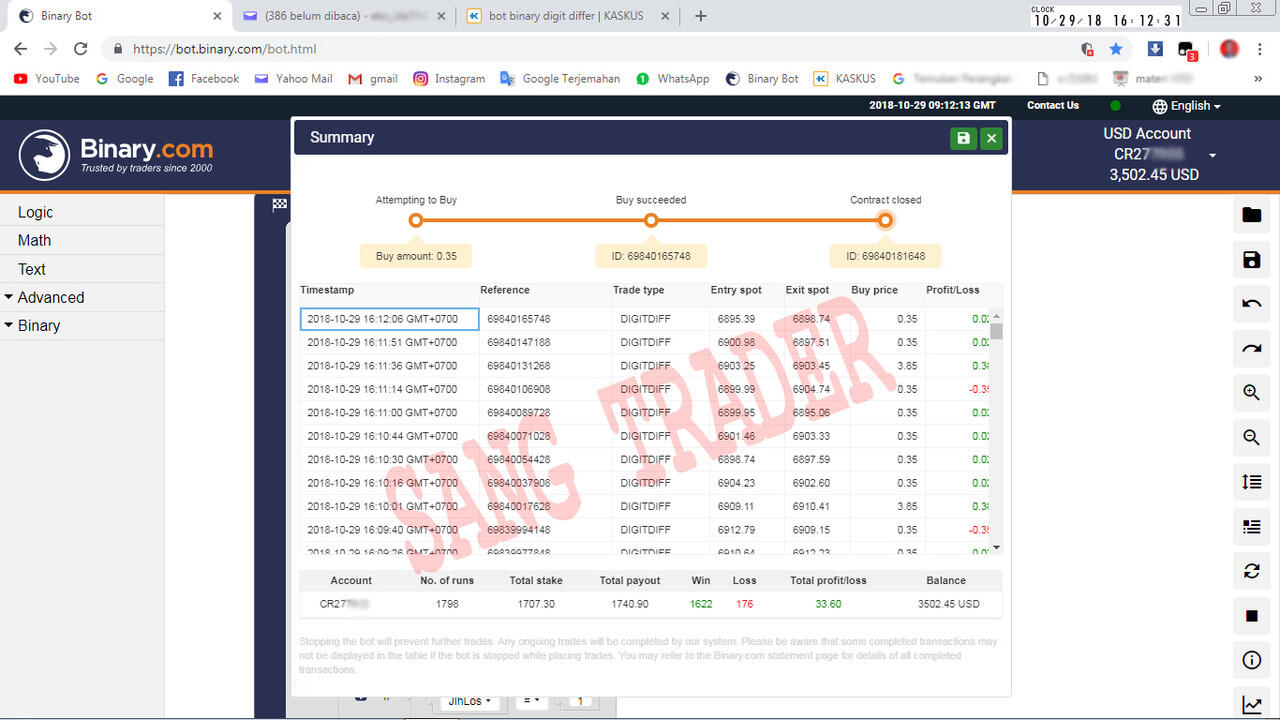Show more bookmarks with the double chevron
This screenshot has height=720, width=1280.
coord(1258,78)
